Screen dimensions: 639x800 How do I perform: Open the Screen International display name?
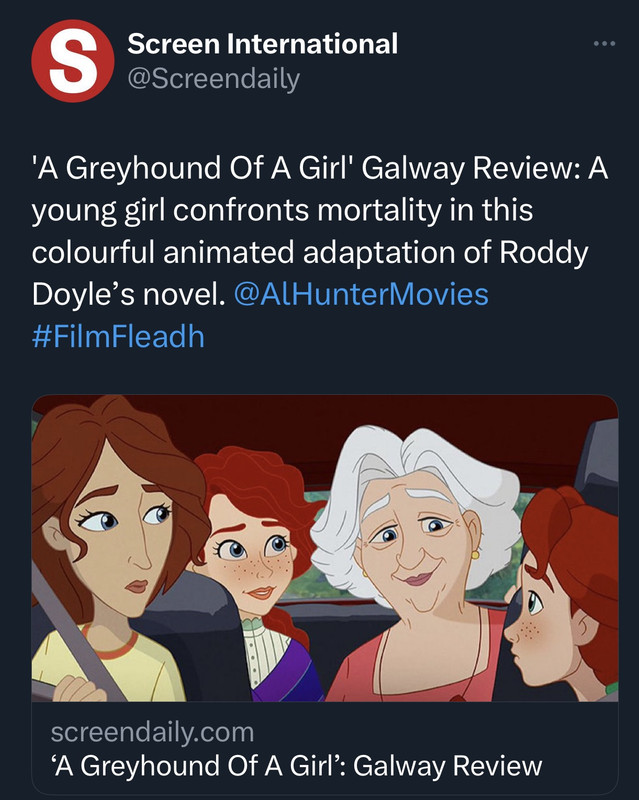(x=262, y=43)
